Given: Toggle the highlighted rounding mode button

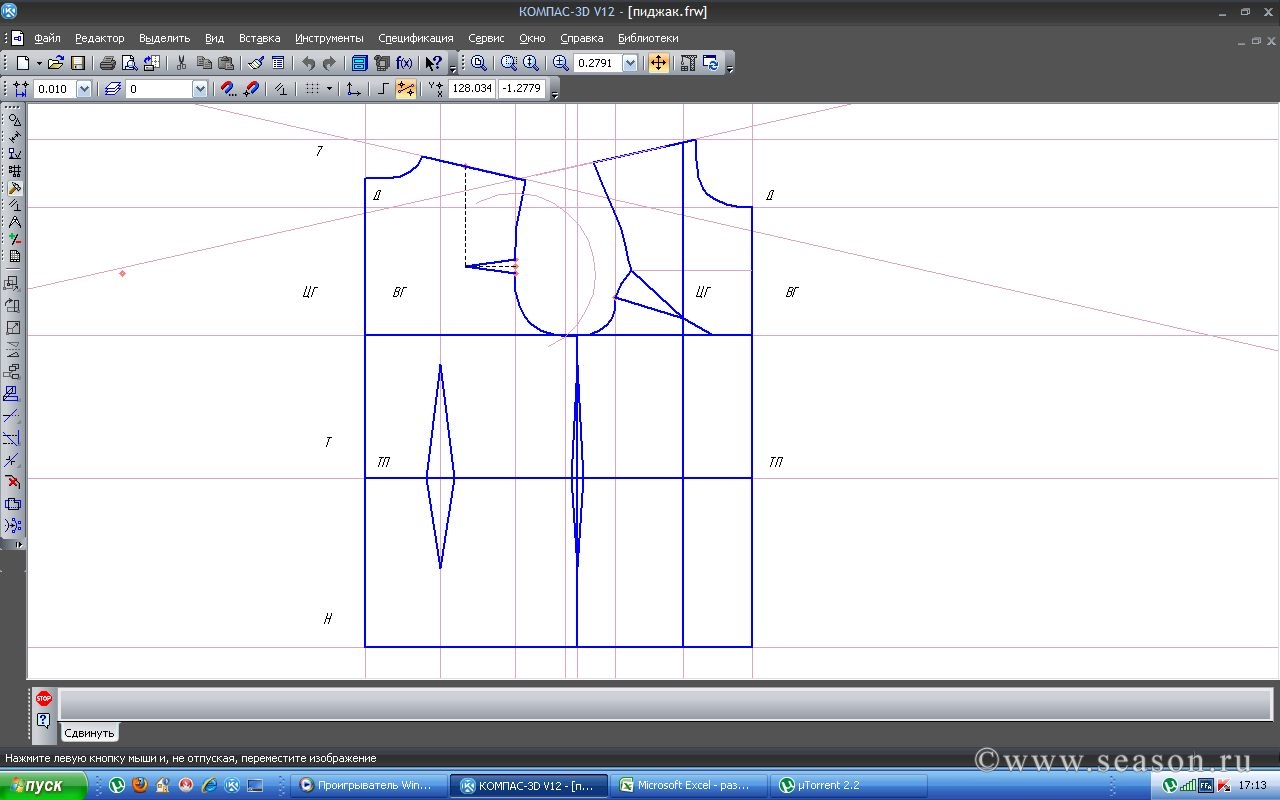Looking at the screenshot, I should tap(406, 89).
